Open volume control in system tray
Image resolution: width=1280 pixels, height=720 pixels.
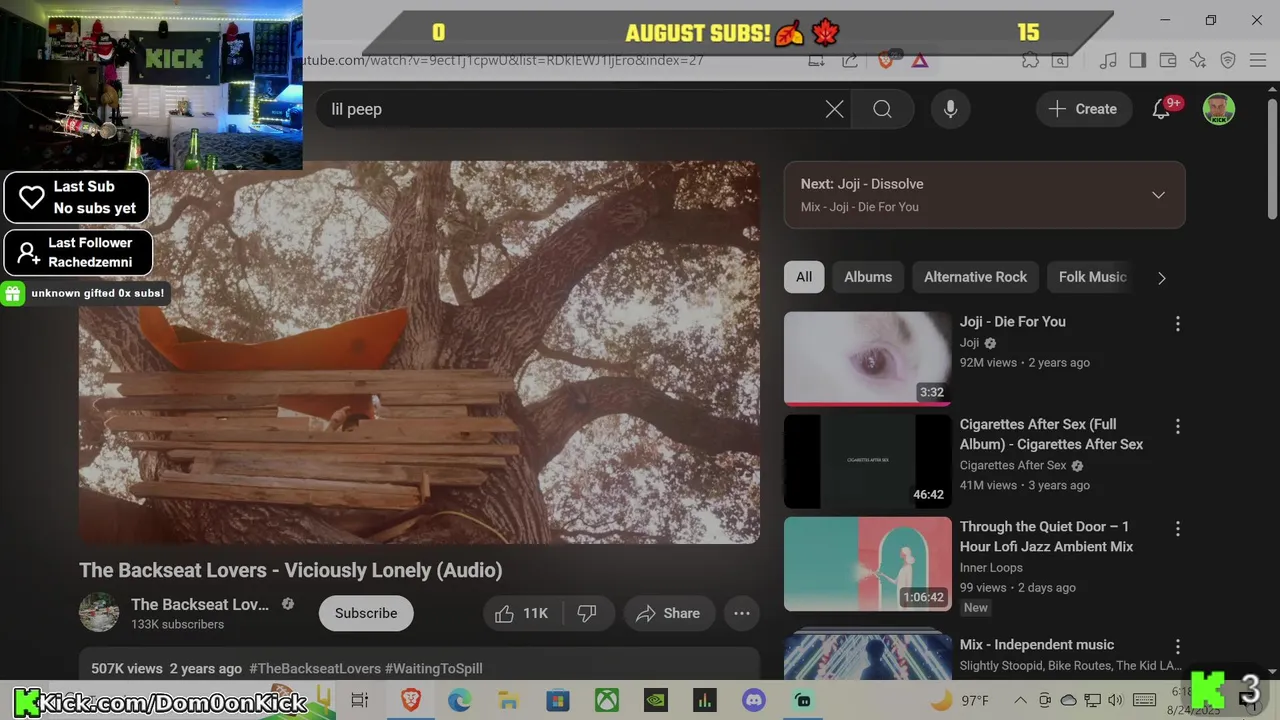click(1116, 700)
